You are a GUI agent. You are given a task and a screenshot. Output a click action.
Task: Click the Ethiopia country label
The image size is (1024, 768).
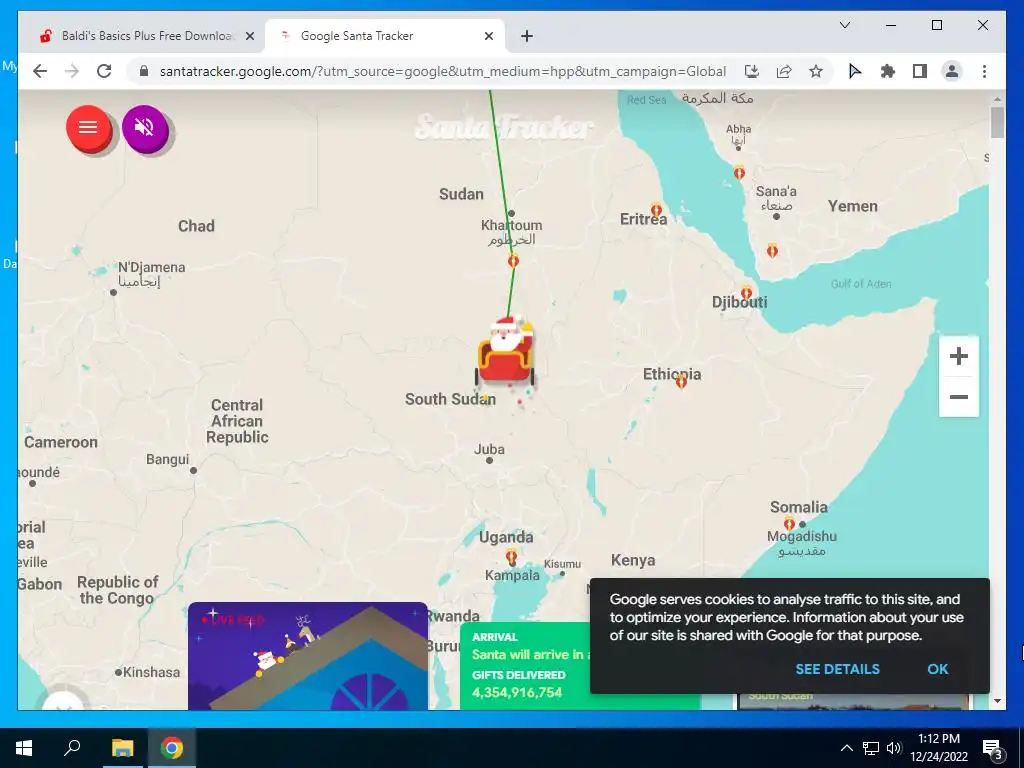tap(671, 374)
